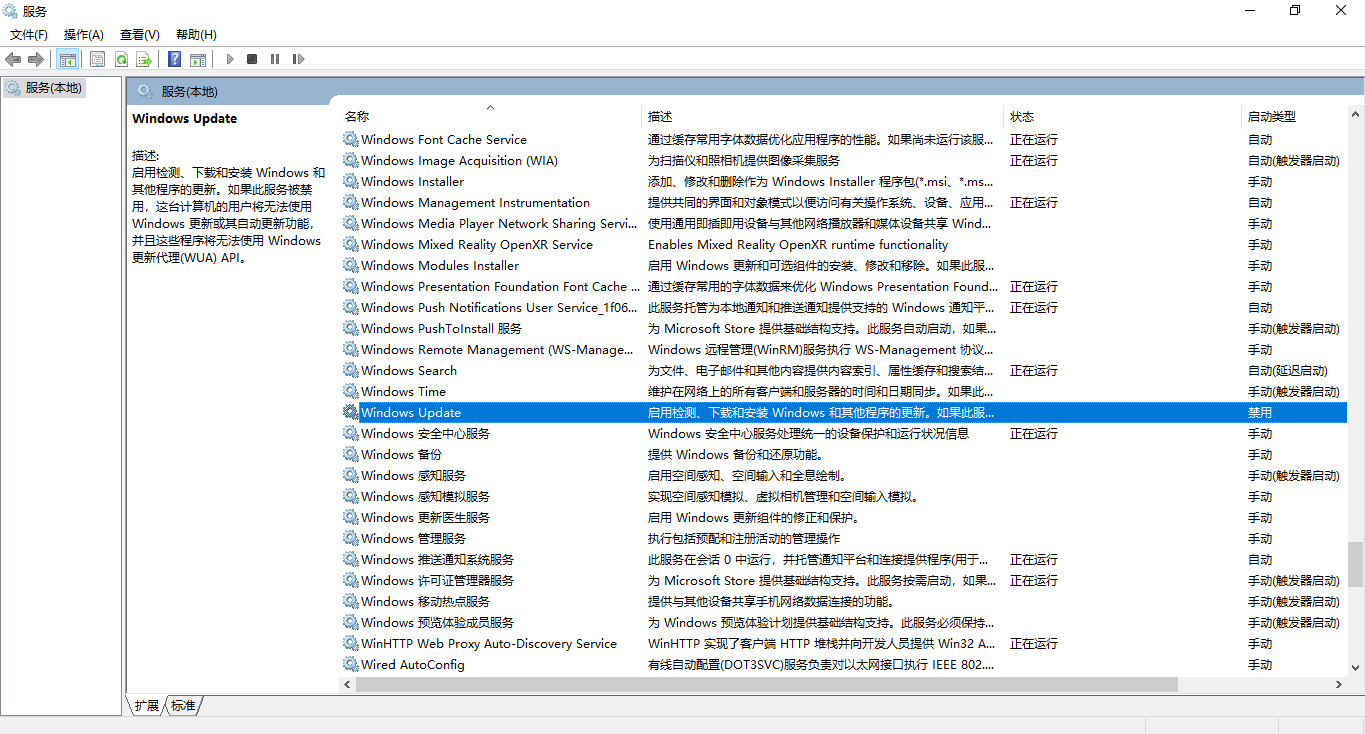The width and height of the screenshot is (1365, 734).
Task: Select Windows 推送通知系统服务 row
Action: (844, 559)
